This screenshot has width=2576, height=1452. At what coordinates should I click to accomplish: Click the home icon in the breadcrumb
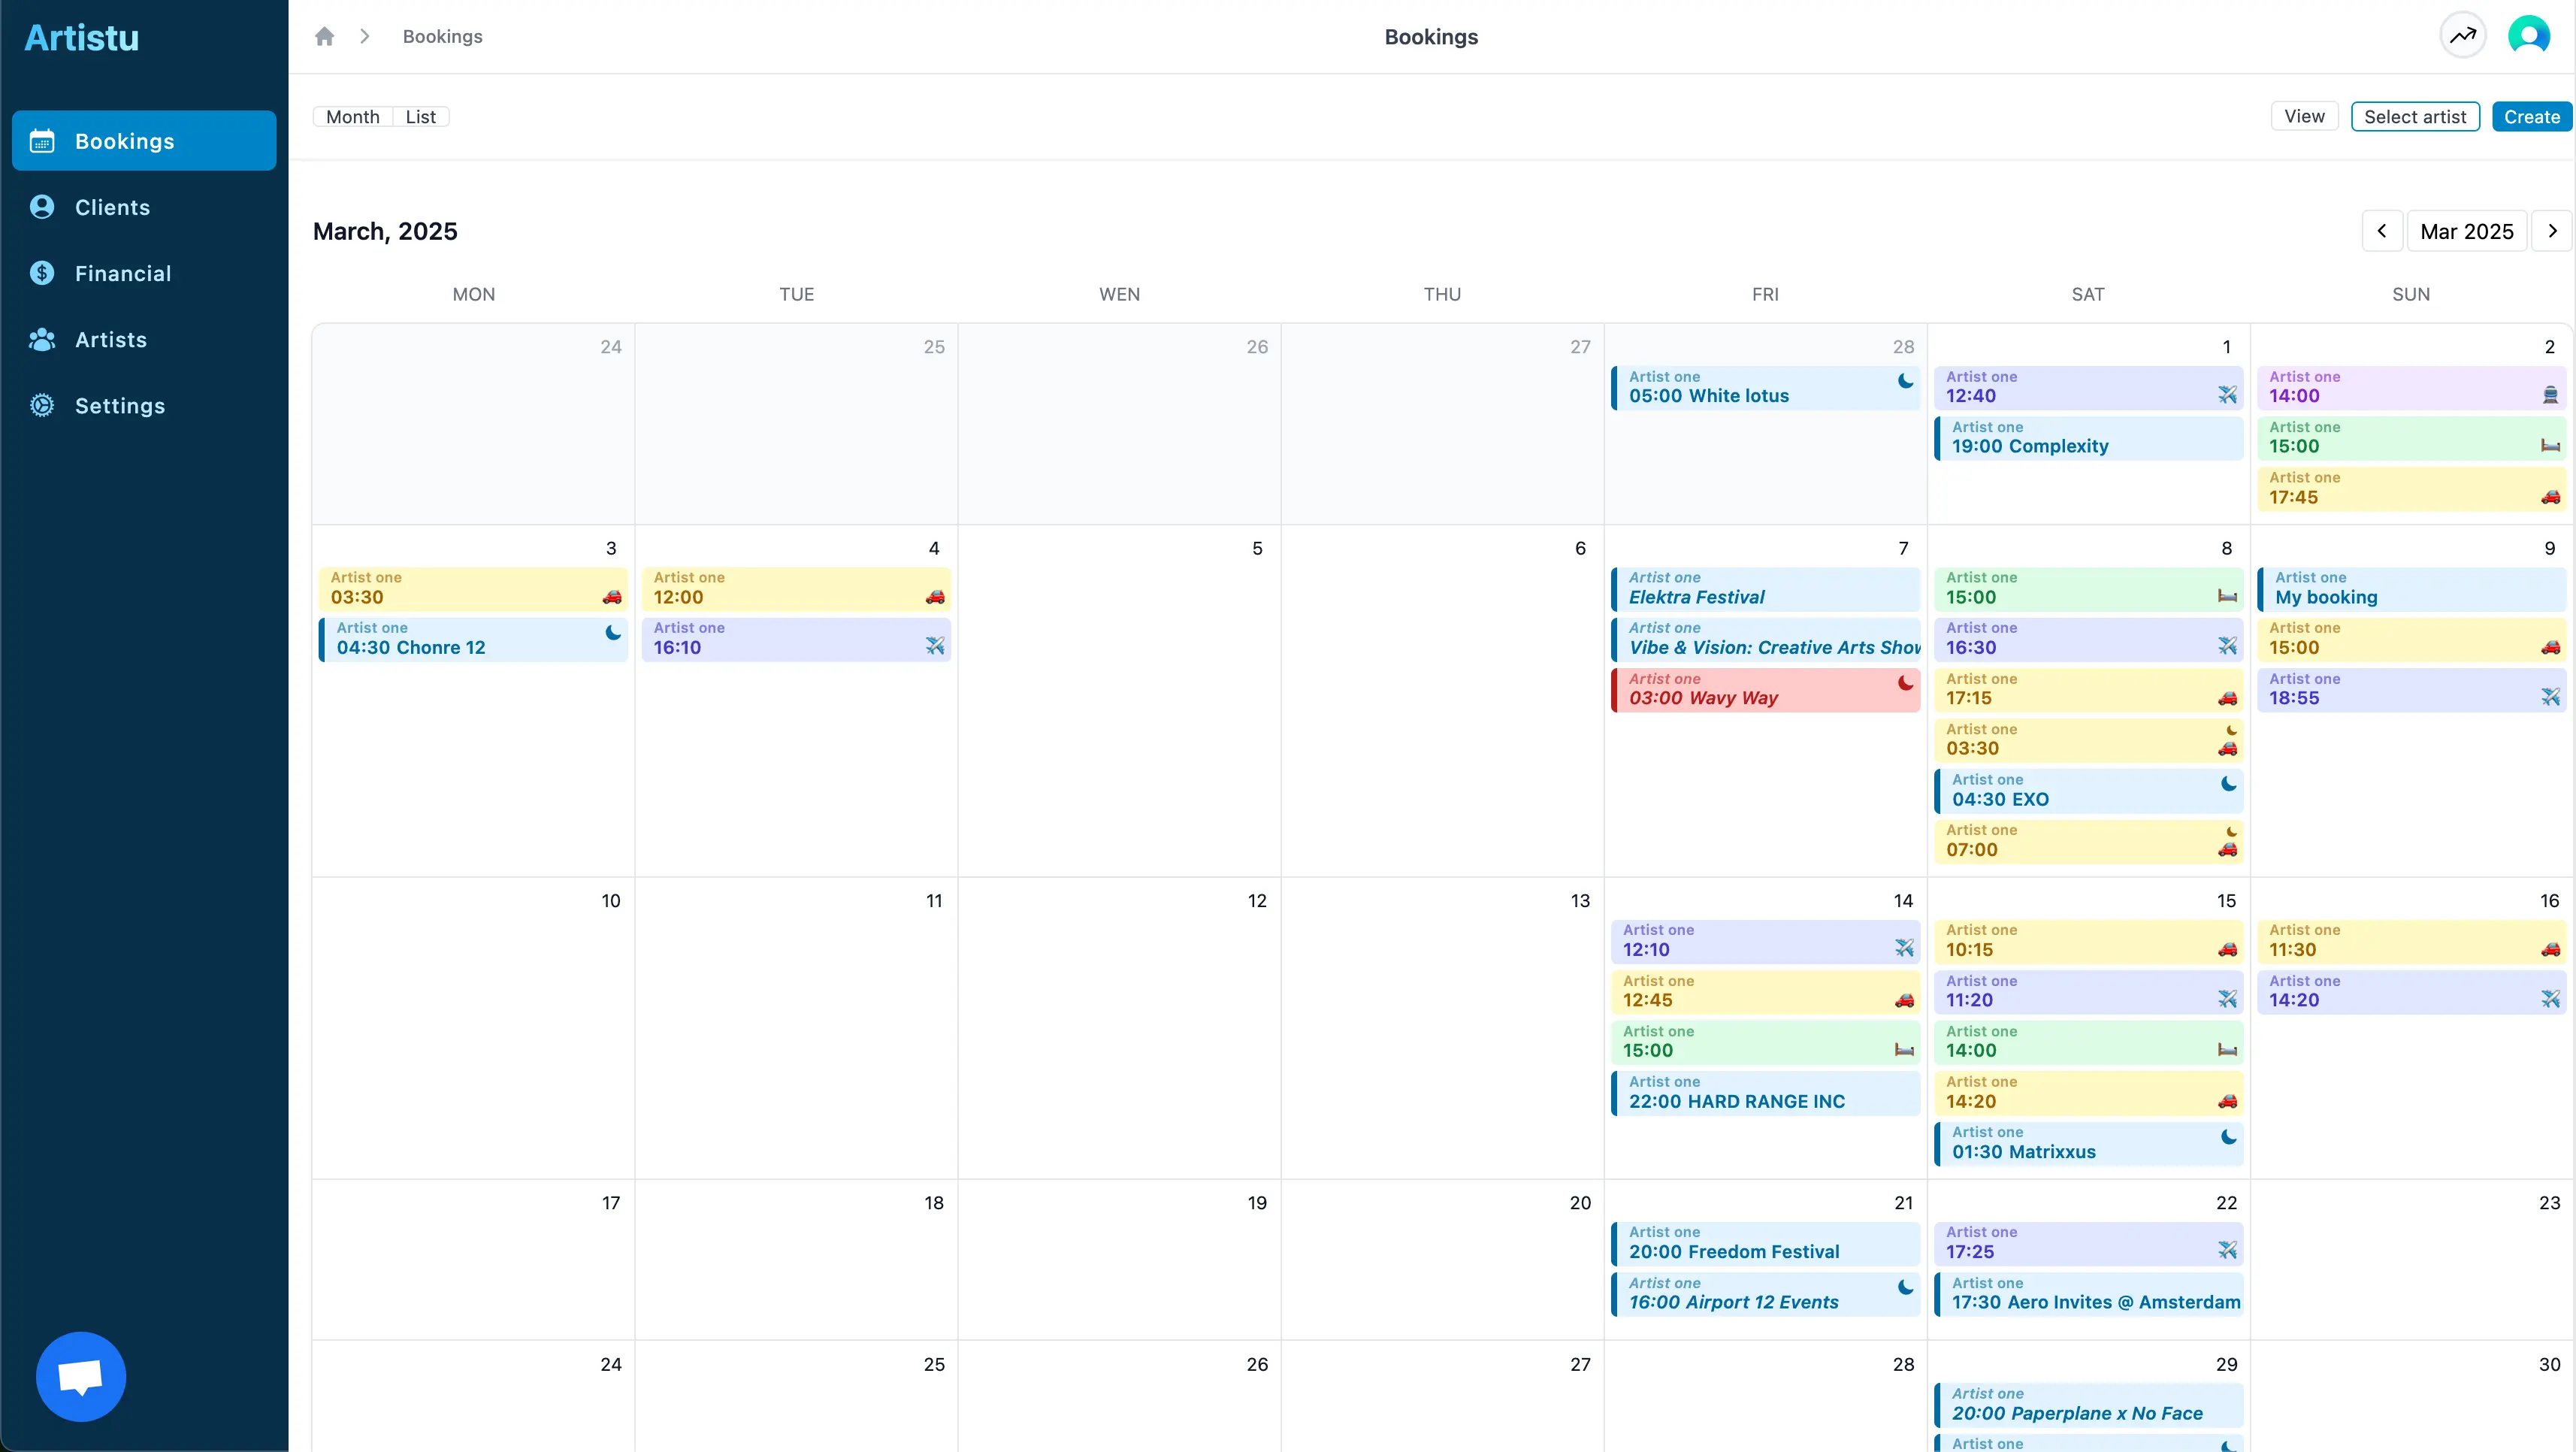pos(325,36)
